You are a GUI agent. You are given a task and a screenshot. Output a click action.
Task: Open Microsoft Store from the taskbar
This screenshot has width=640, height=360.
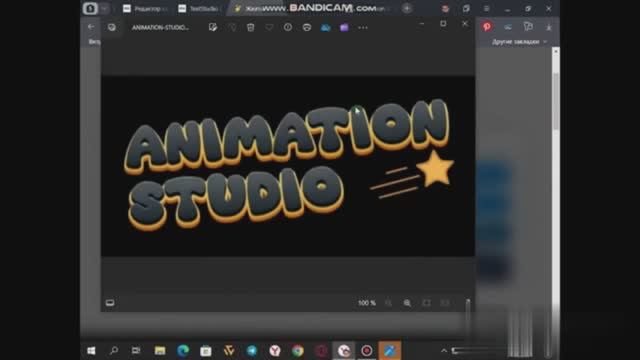click(206, 351)
